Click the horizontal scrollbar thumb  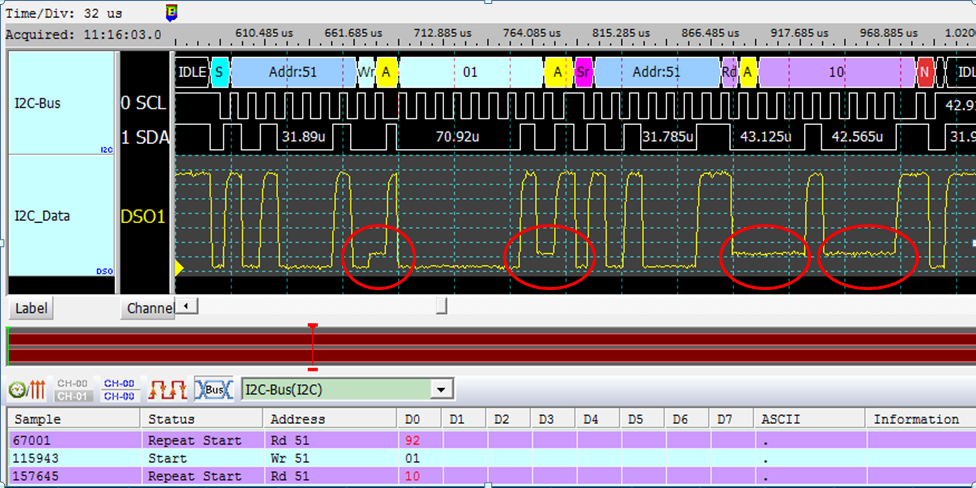pyautogui.click(x=441, y=306)
